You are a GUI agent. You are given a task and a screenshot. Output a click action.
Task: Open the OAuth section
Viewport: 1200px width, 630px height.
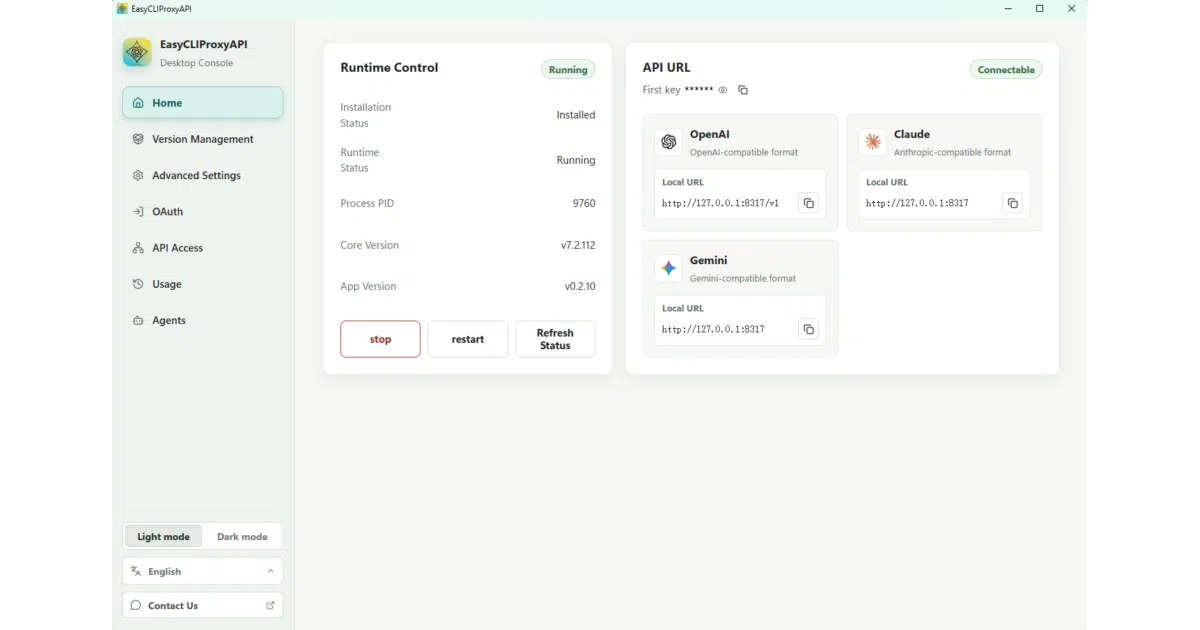(203, 212)
